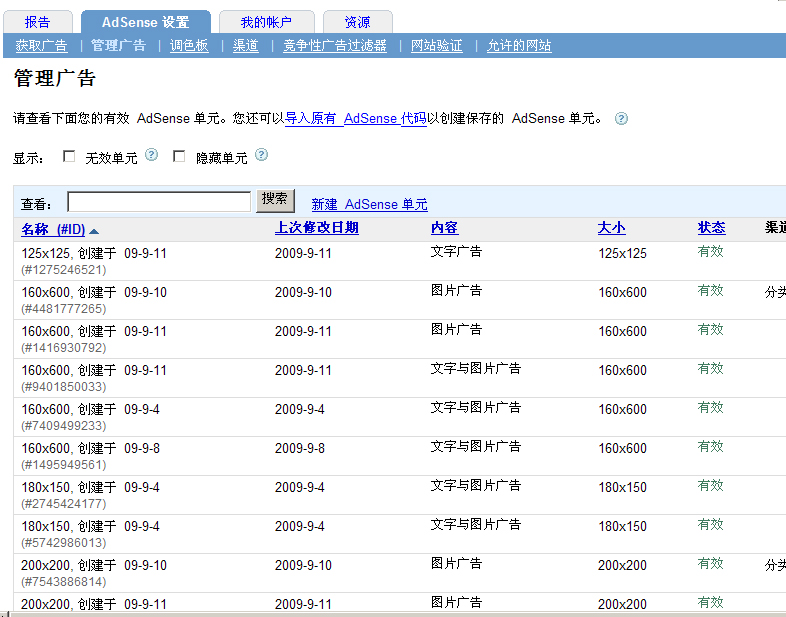Open 竞争性广告过滤器 submenu link

[x=334, y=46]
